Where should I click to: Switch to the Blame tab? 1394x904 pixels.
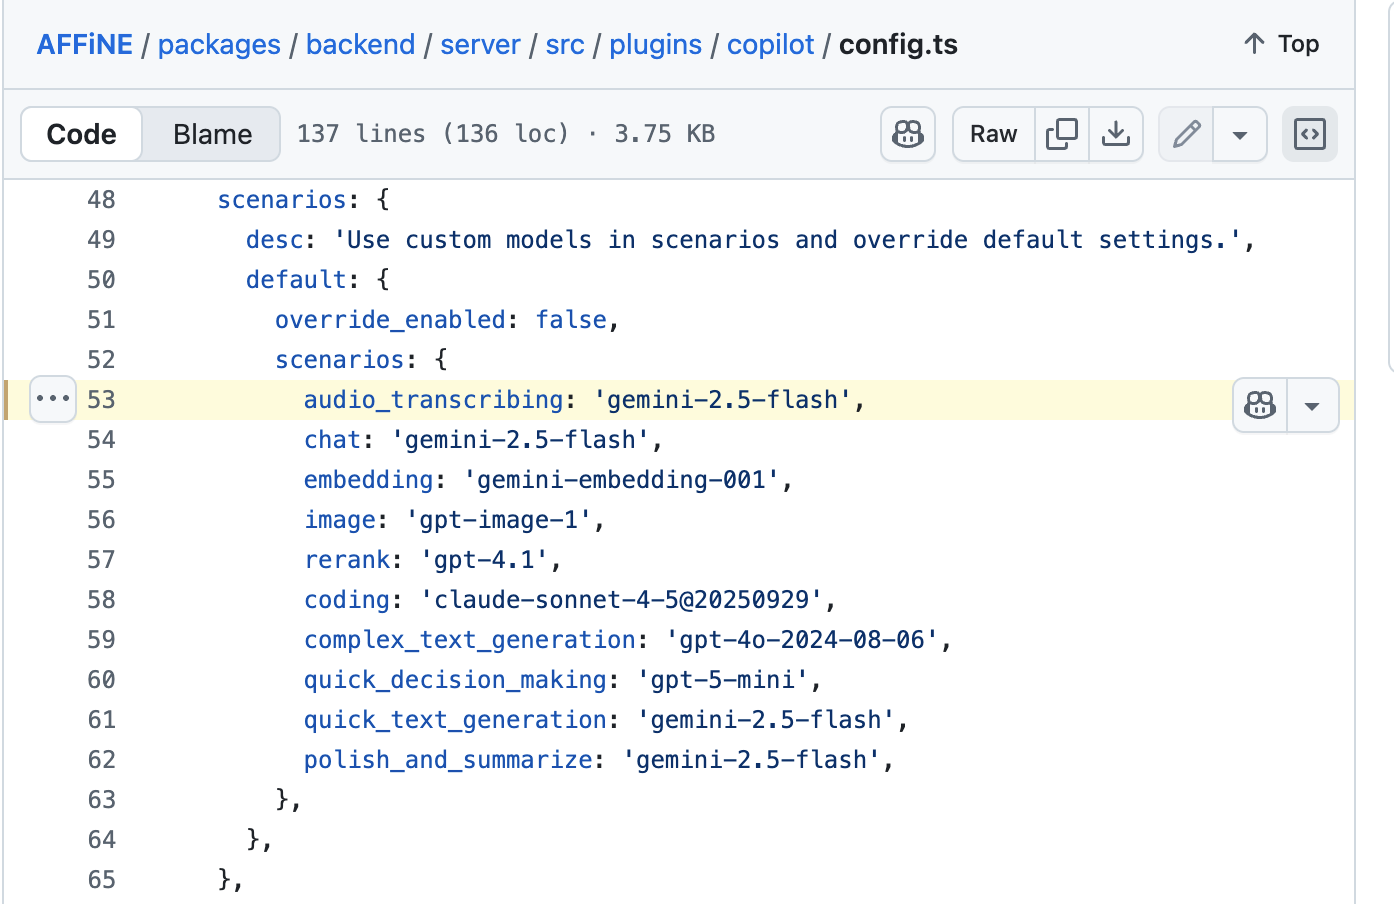(210, 133)
